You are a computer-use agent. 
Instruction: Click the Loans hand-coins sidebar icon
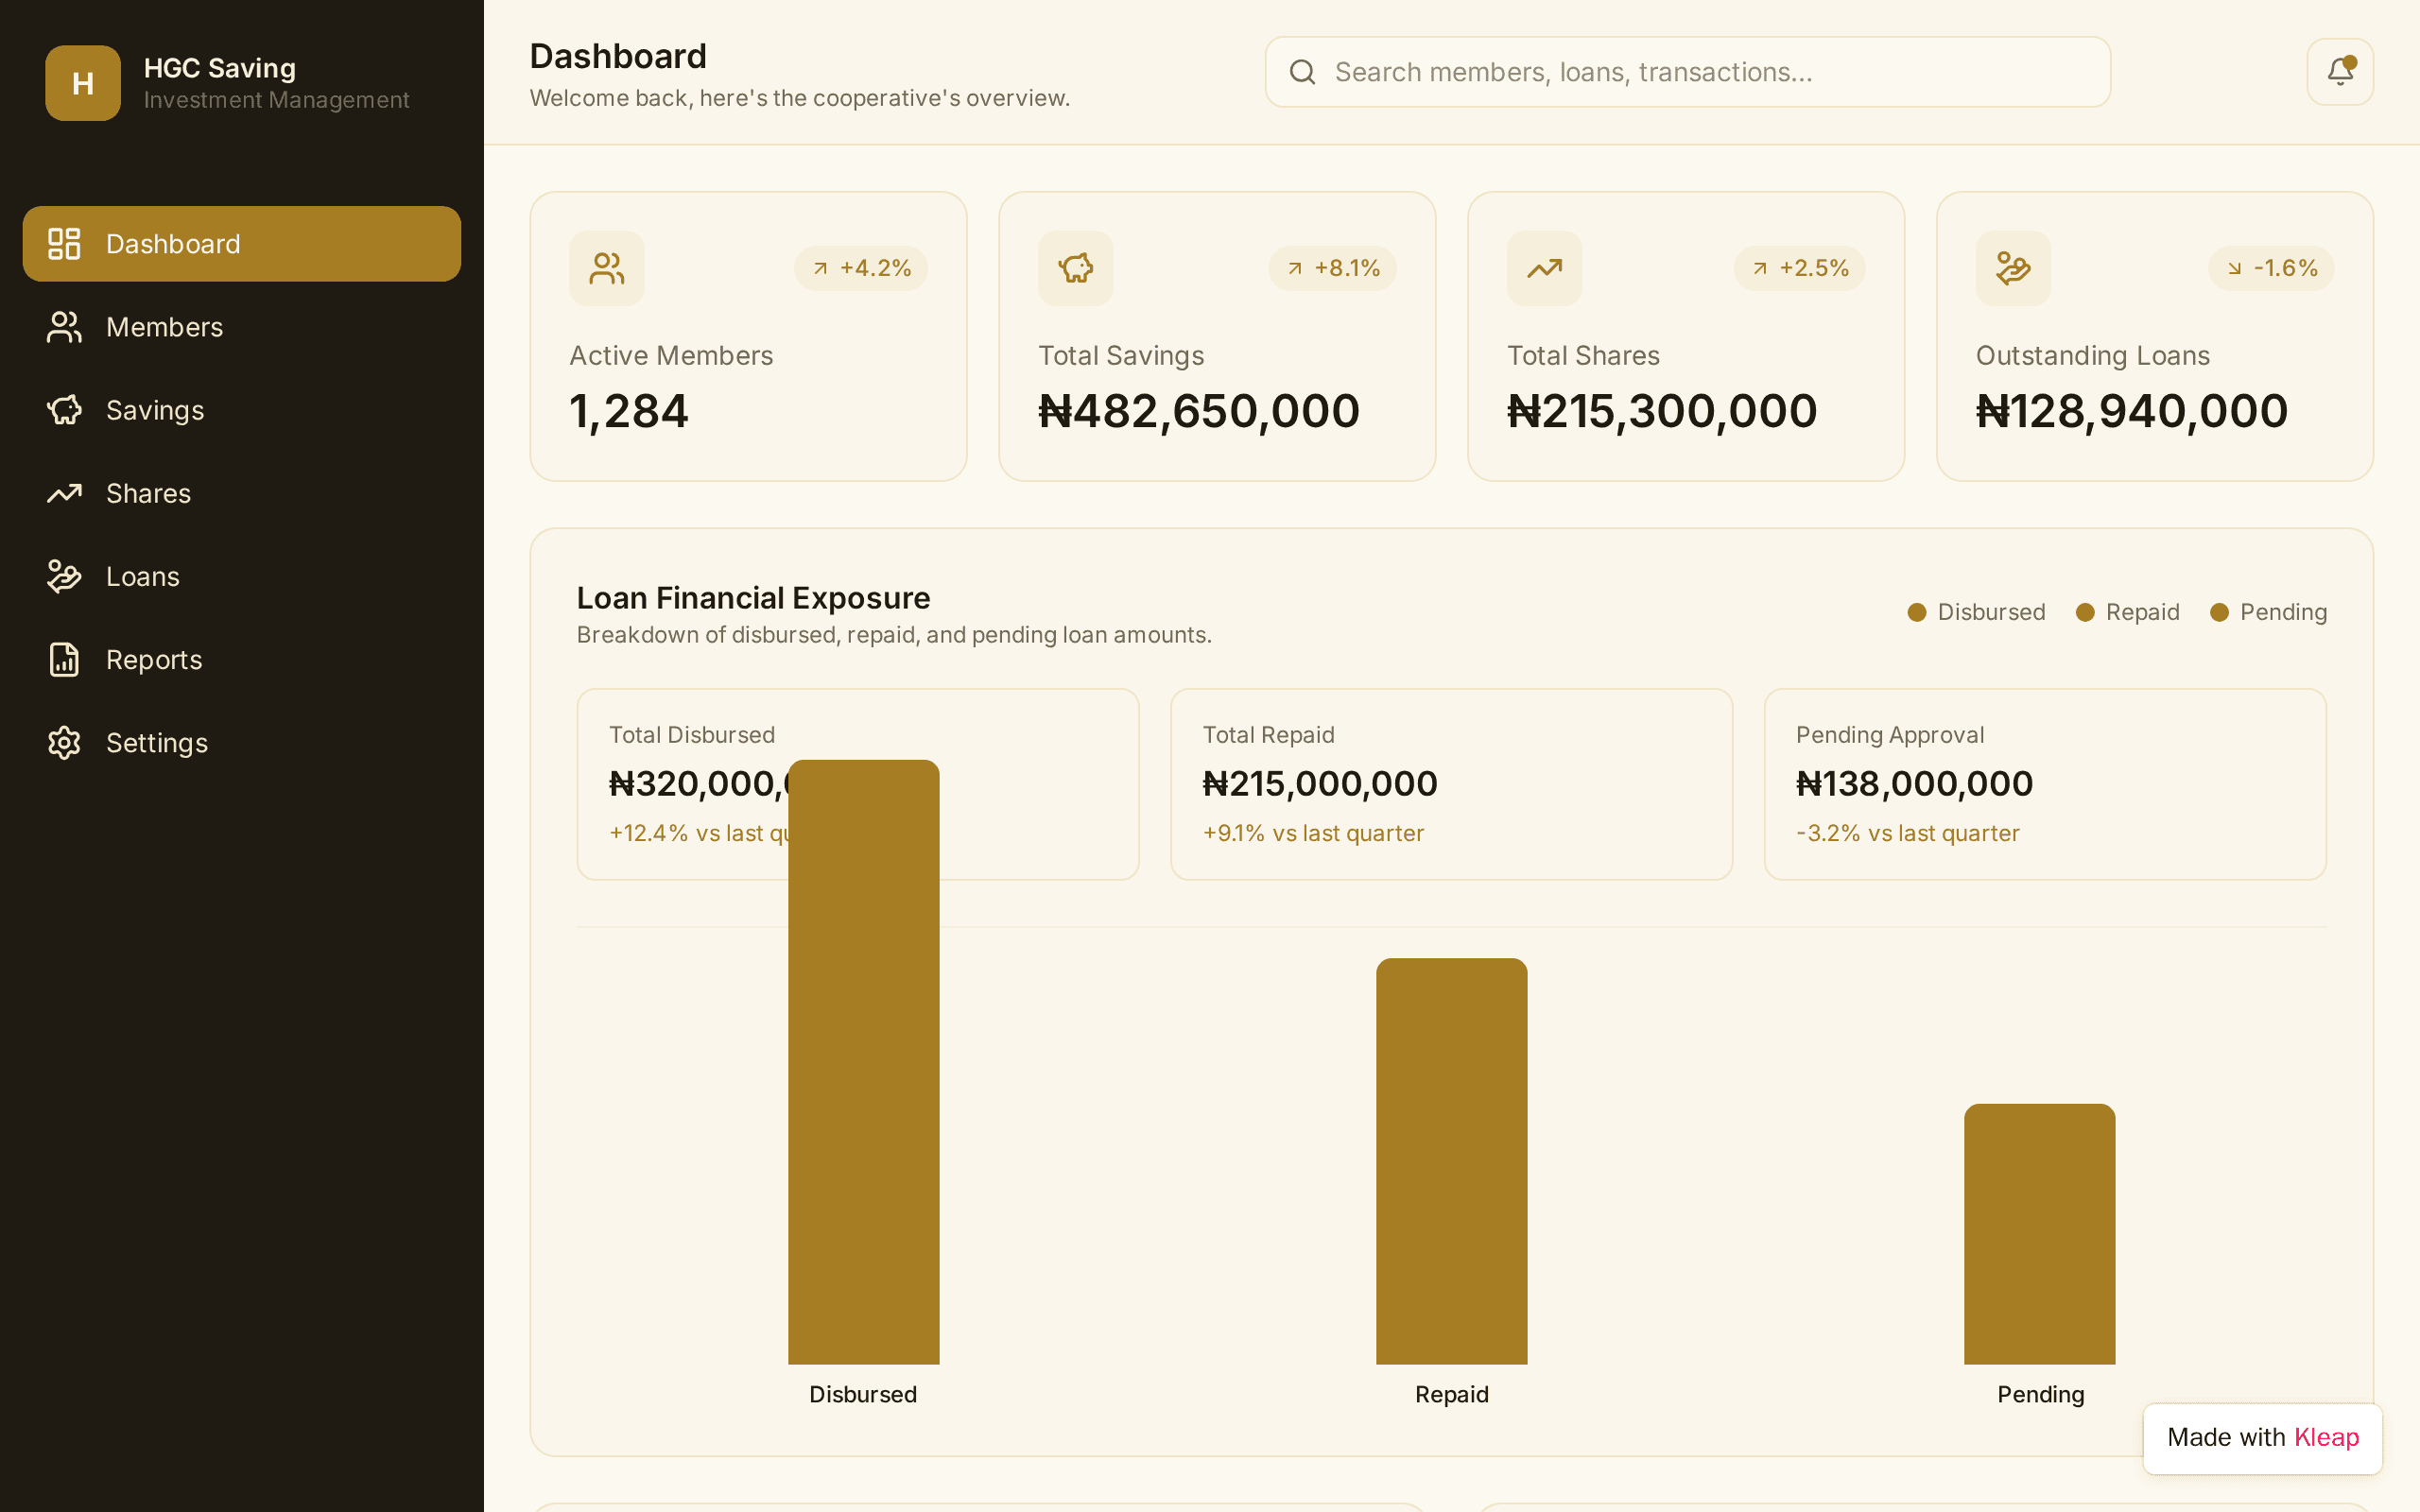(x=64, y=576)
